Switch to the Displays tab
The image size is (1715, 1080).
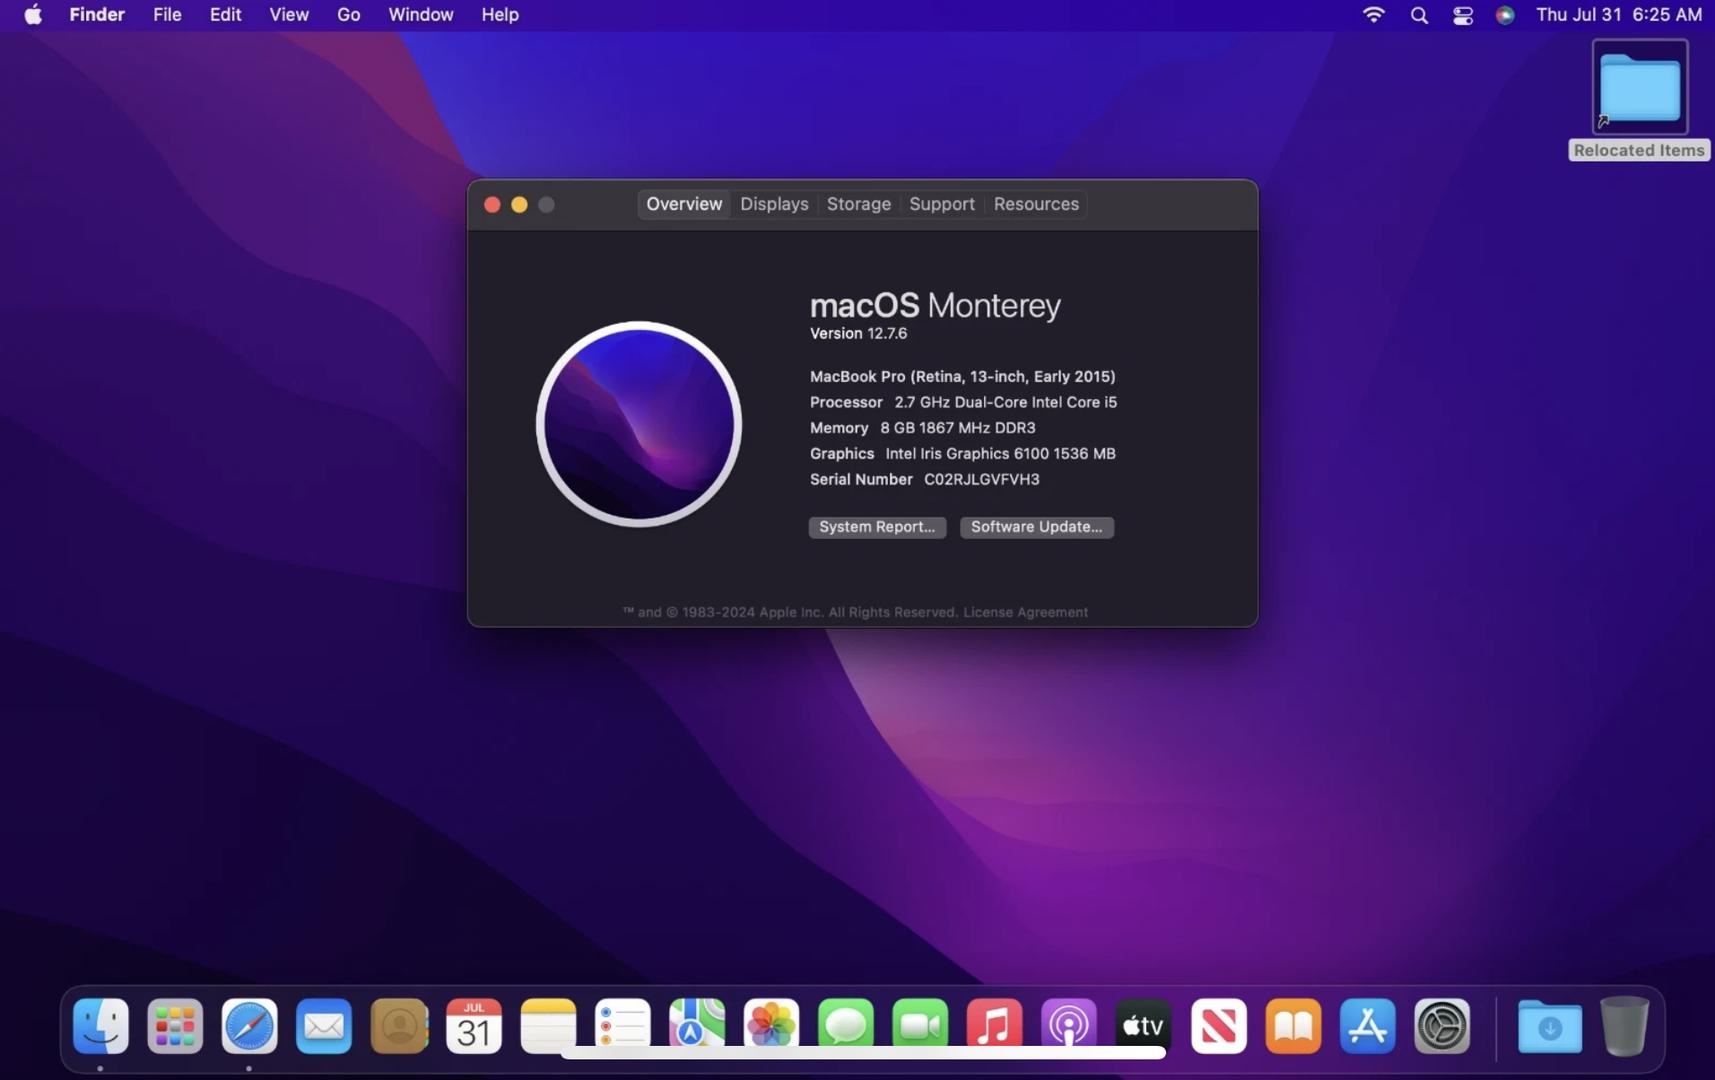(774, 204)
